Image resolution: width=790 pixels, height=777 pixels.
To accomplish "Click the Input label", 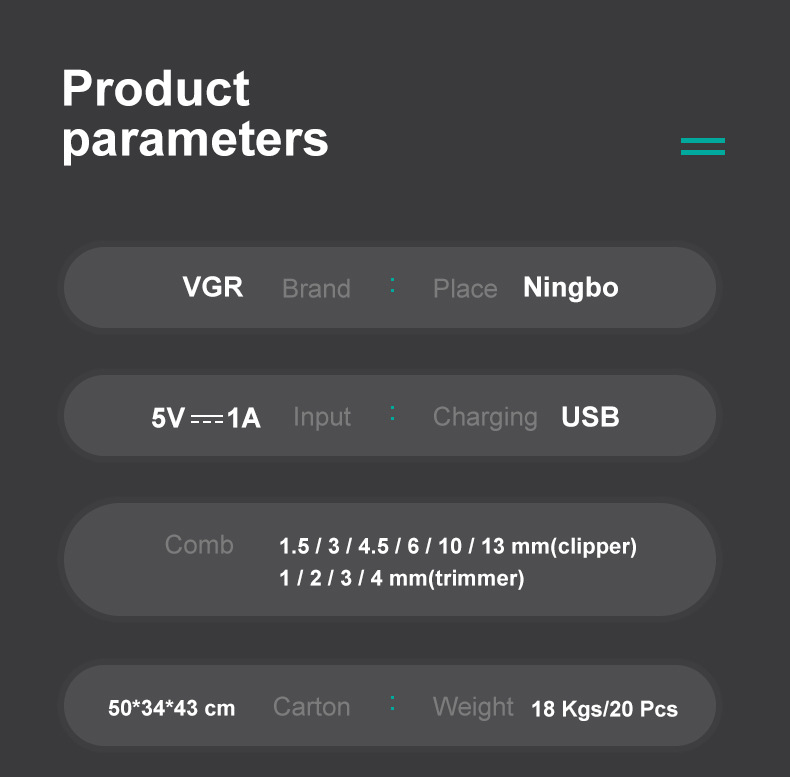I will (322, 417).
